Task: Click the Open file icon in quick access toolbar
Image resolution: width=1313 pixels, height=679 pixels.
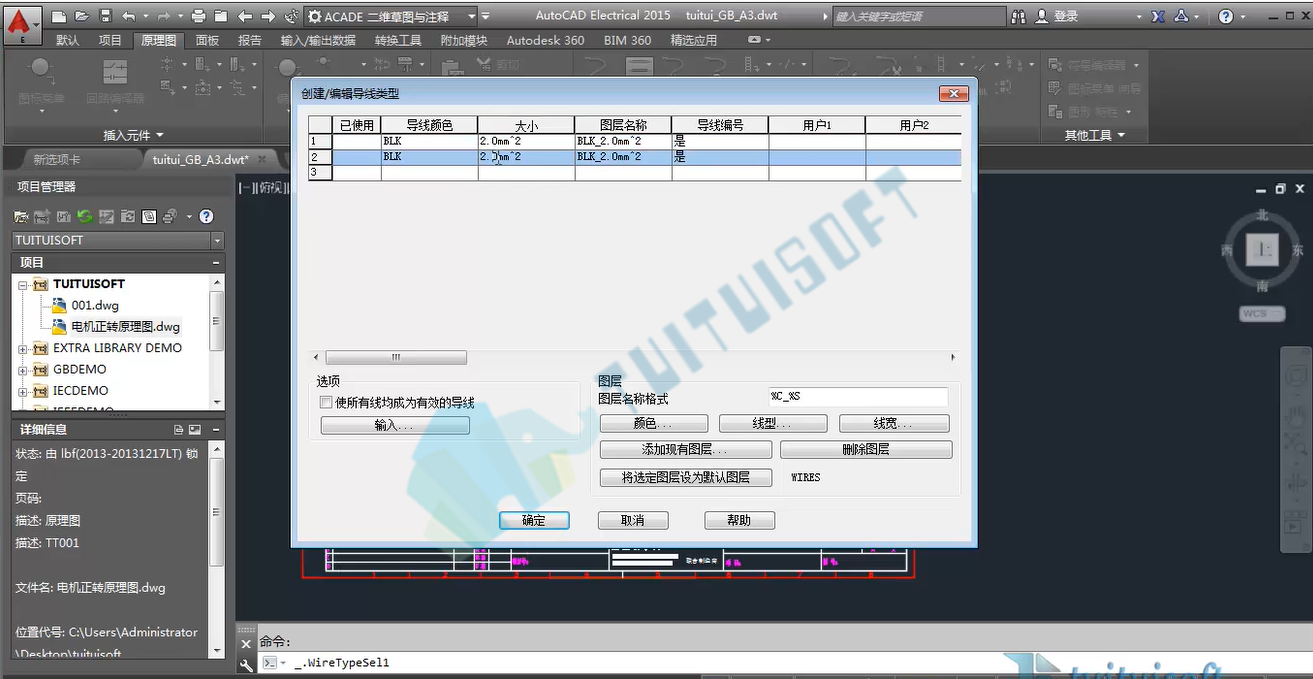Action: [80, 16]
